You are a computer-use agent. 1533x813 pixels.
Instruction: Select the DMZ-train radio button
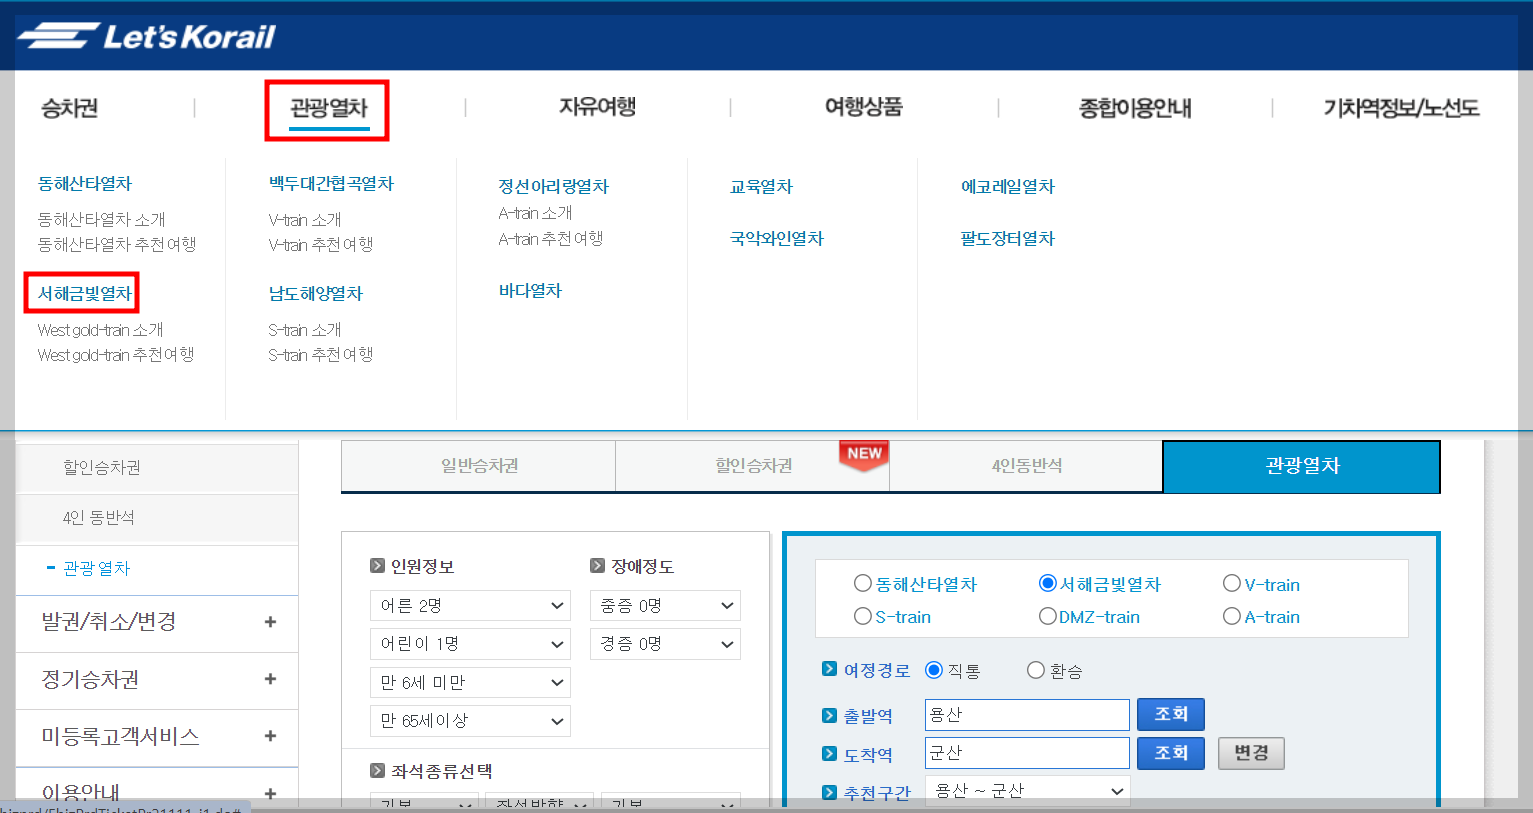[1048, 617]
